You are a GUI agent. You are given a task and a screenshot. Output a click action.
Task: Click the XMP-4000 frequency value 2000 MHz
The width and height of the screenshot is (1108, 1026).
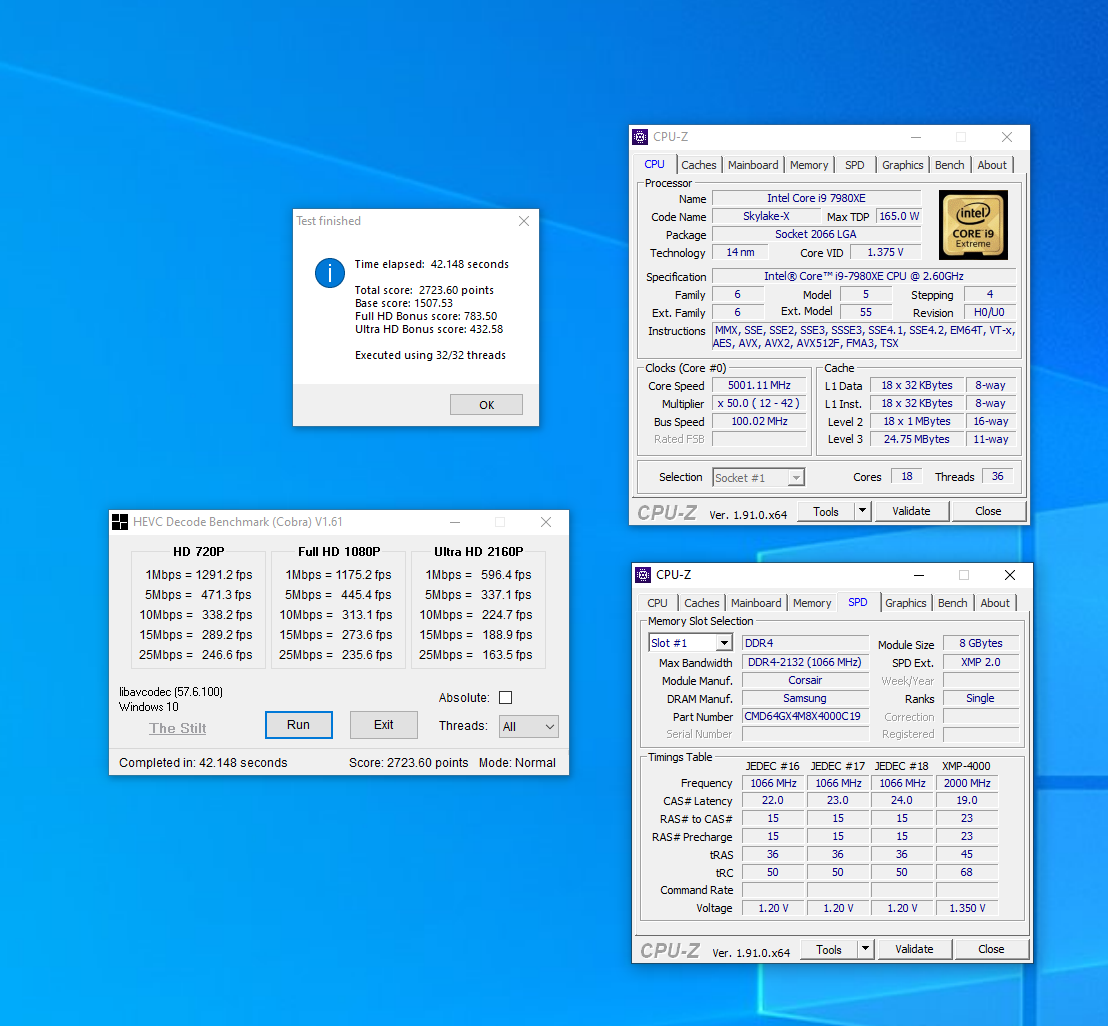point(967,783)
